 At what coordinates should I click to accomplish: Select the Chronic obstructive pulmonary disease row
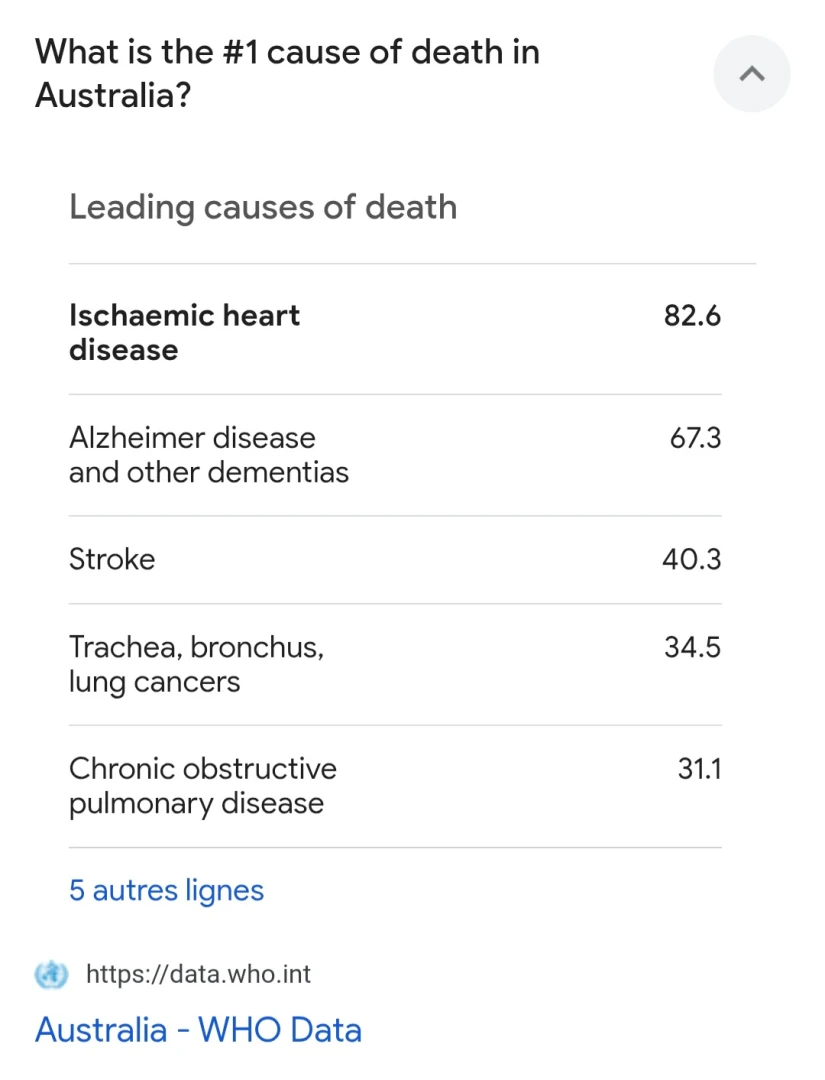(x=395, y=786)
